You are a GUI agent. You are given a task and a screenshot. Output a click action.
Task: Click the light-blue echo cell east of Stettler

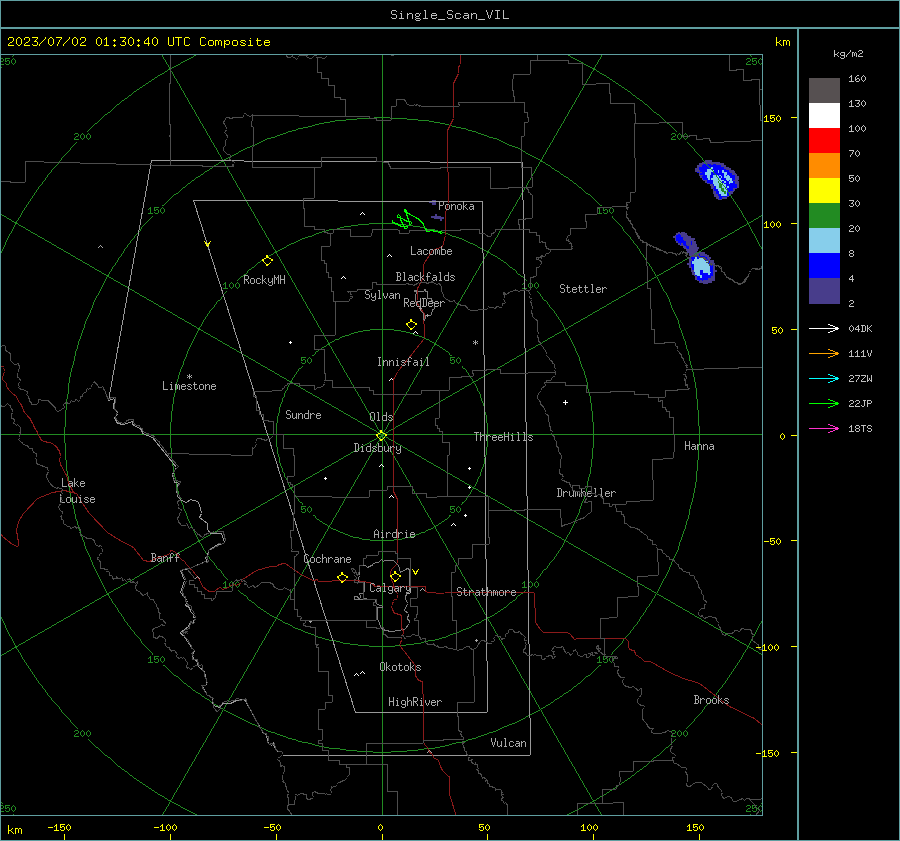pyautogui.click(x=701, y=267)
